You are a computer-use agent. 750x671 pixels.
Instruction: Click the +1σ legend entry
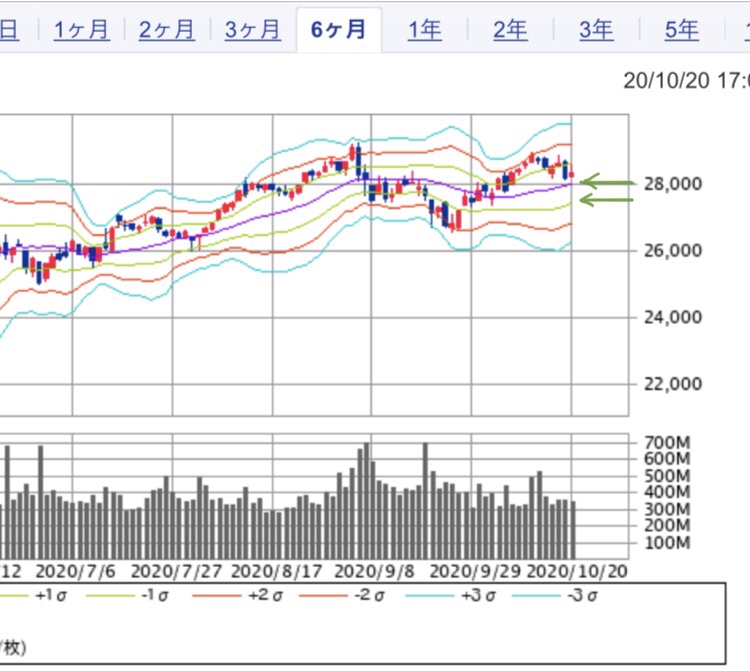pyautogui.click(x=33, y=596)
